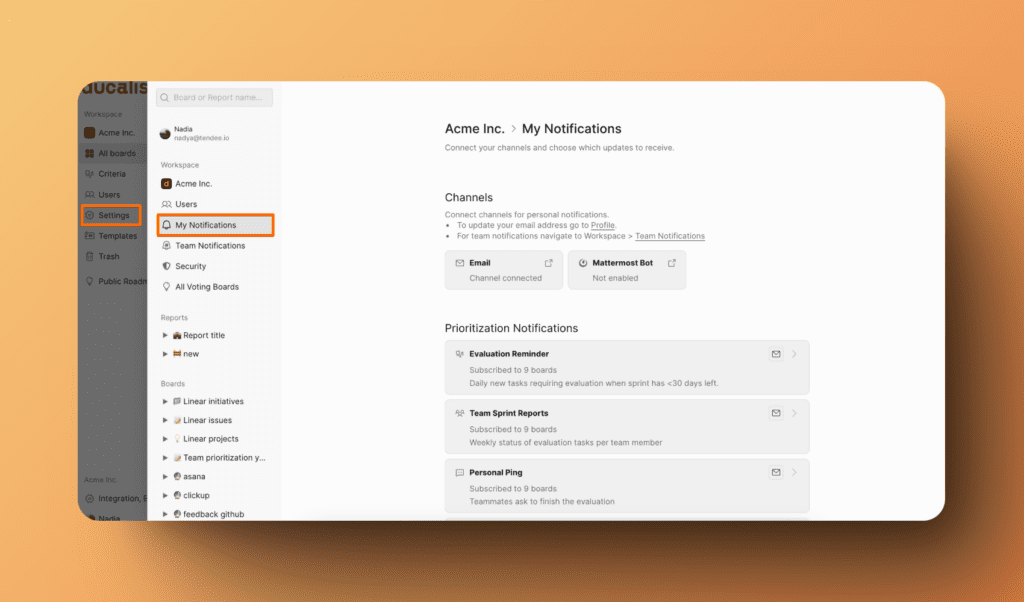Select Settings in the left sidebar
Screen dimensions: 1024x602
coord(110,214)
